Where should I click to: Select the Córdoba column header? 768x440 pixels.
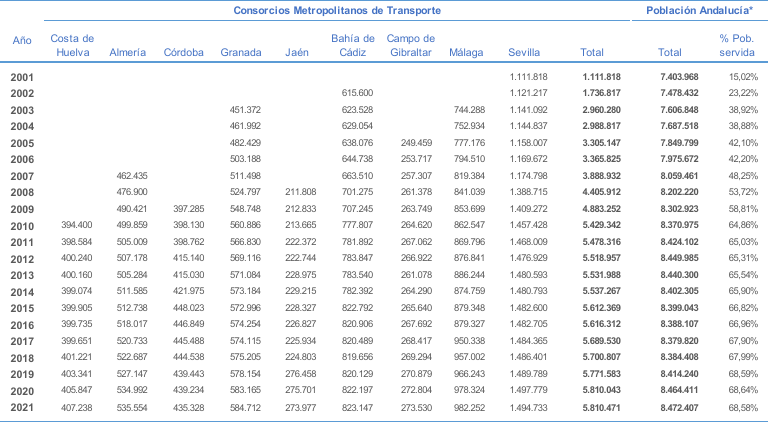pyautogui.click(x=184, y=52)
